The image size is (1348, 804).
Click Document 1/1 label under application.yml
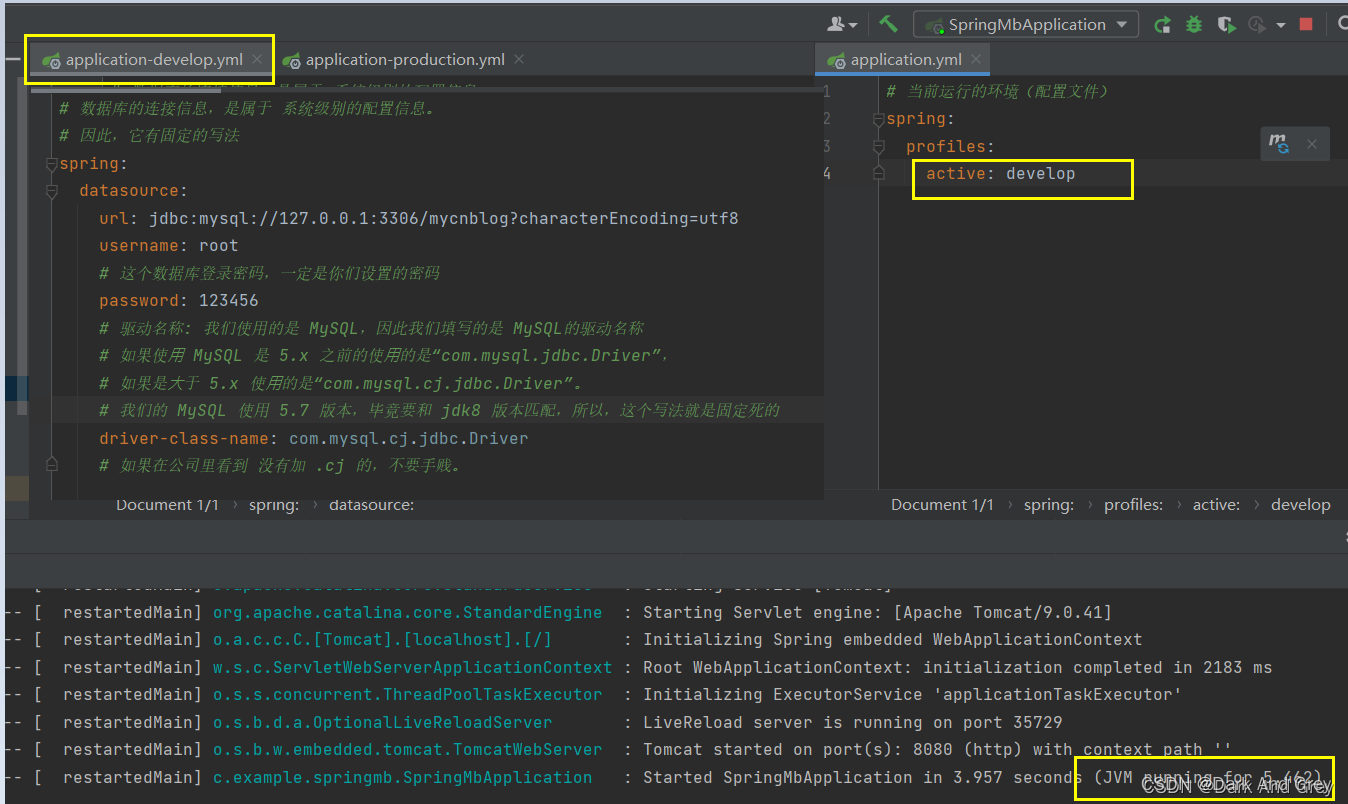point(942,505)
